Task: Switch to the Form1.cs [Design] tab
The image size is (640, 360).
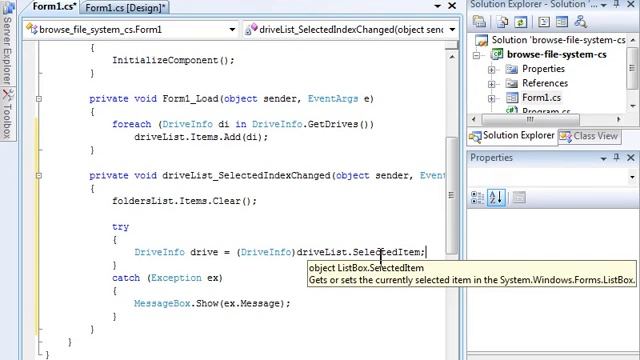Action: point(124,7)
